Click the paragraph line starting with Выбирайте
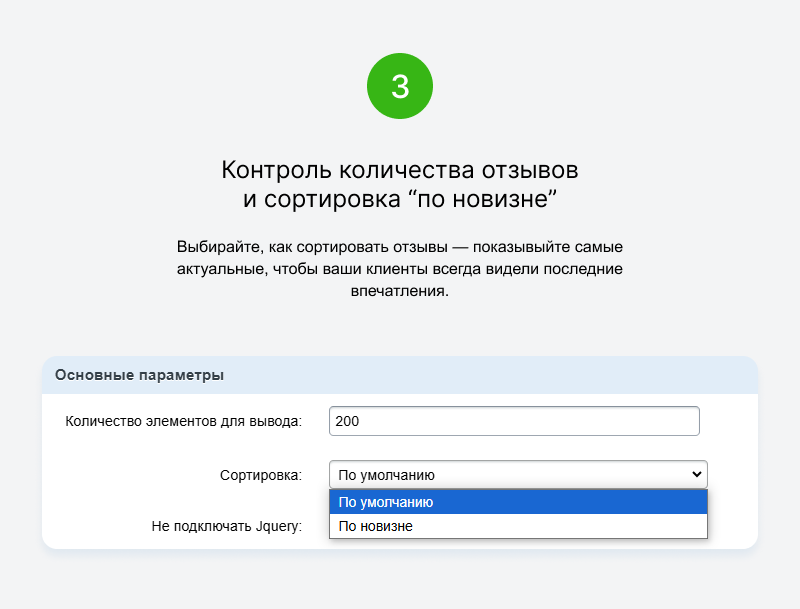The image size is (800, 609). pos(400,247)
